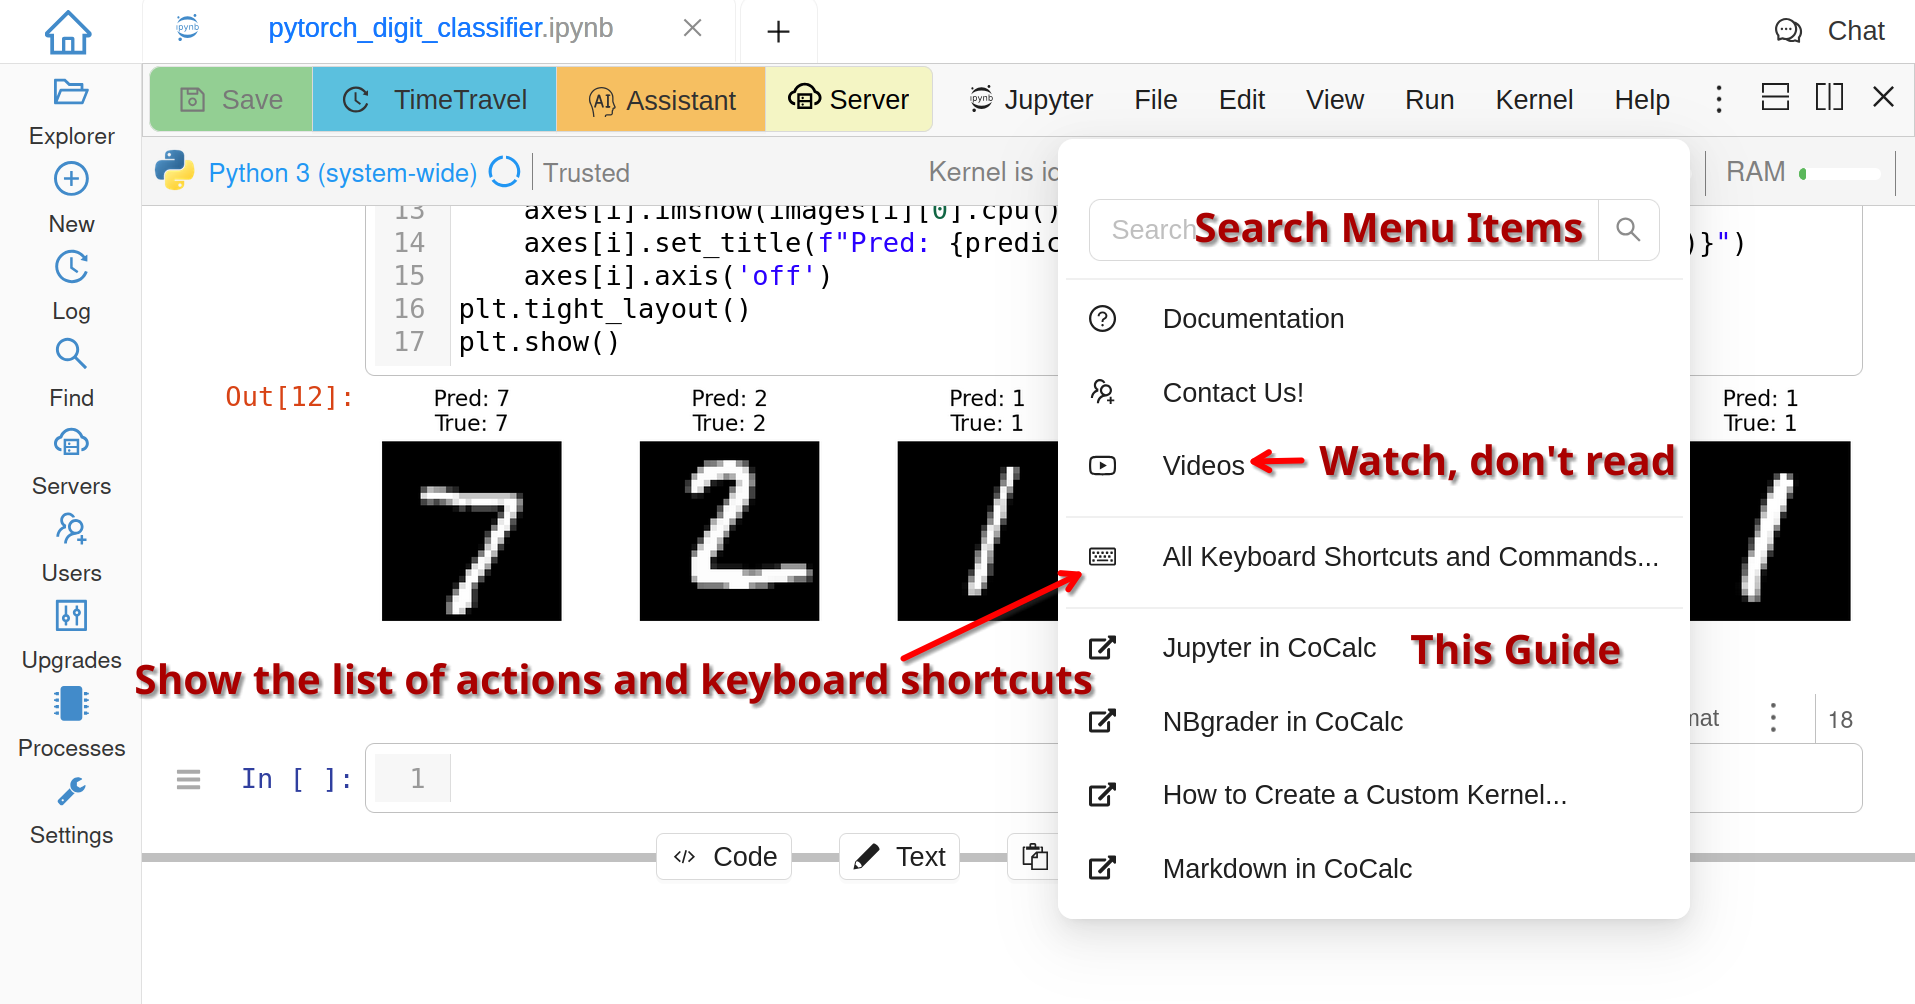1915x1004 pixels.
Task: Open the Settings wrench icon
Action: pyautogui.click(x=71, y=792)
